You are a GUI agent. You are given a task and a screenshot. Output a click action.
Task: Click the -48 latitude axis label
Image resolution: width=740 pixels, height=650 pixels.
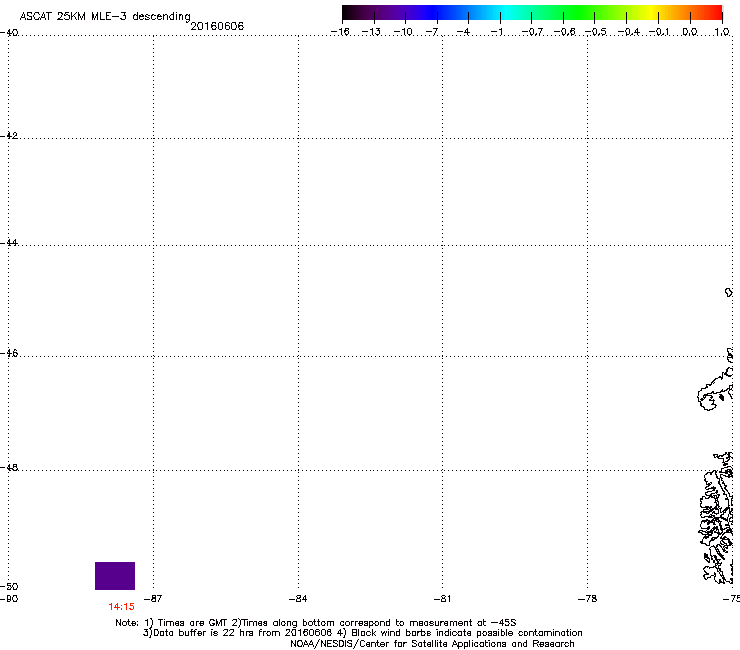pyautogui.click(x=9, y=467)
